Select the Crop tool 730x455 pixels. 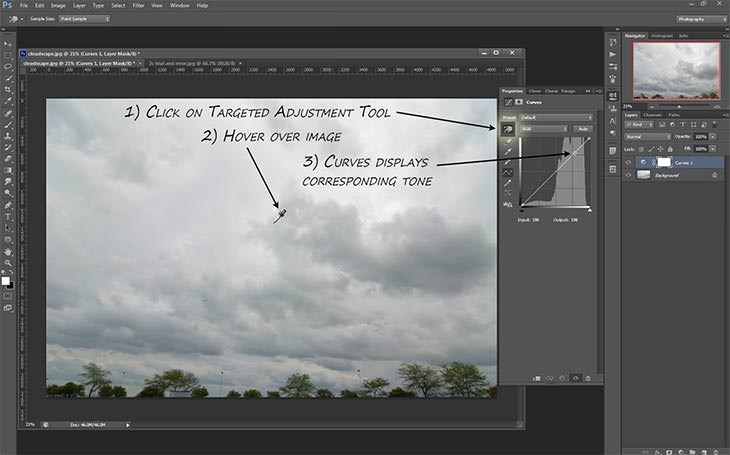tap(8, 89)
